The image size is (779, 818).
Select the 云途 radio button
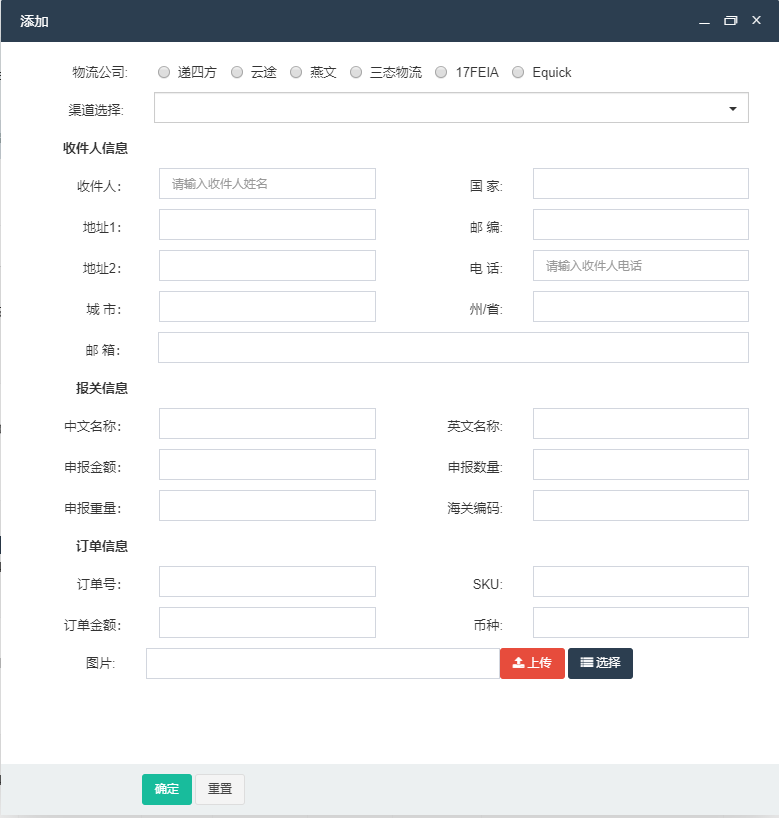(237, 72)
